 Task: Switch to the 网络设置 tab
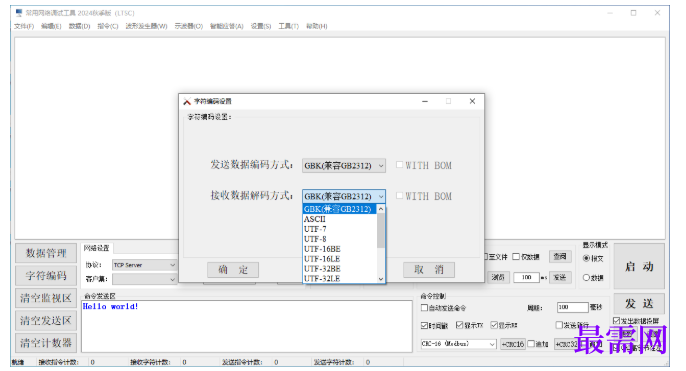coord(97,248)
